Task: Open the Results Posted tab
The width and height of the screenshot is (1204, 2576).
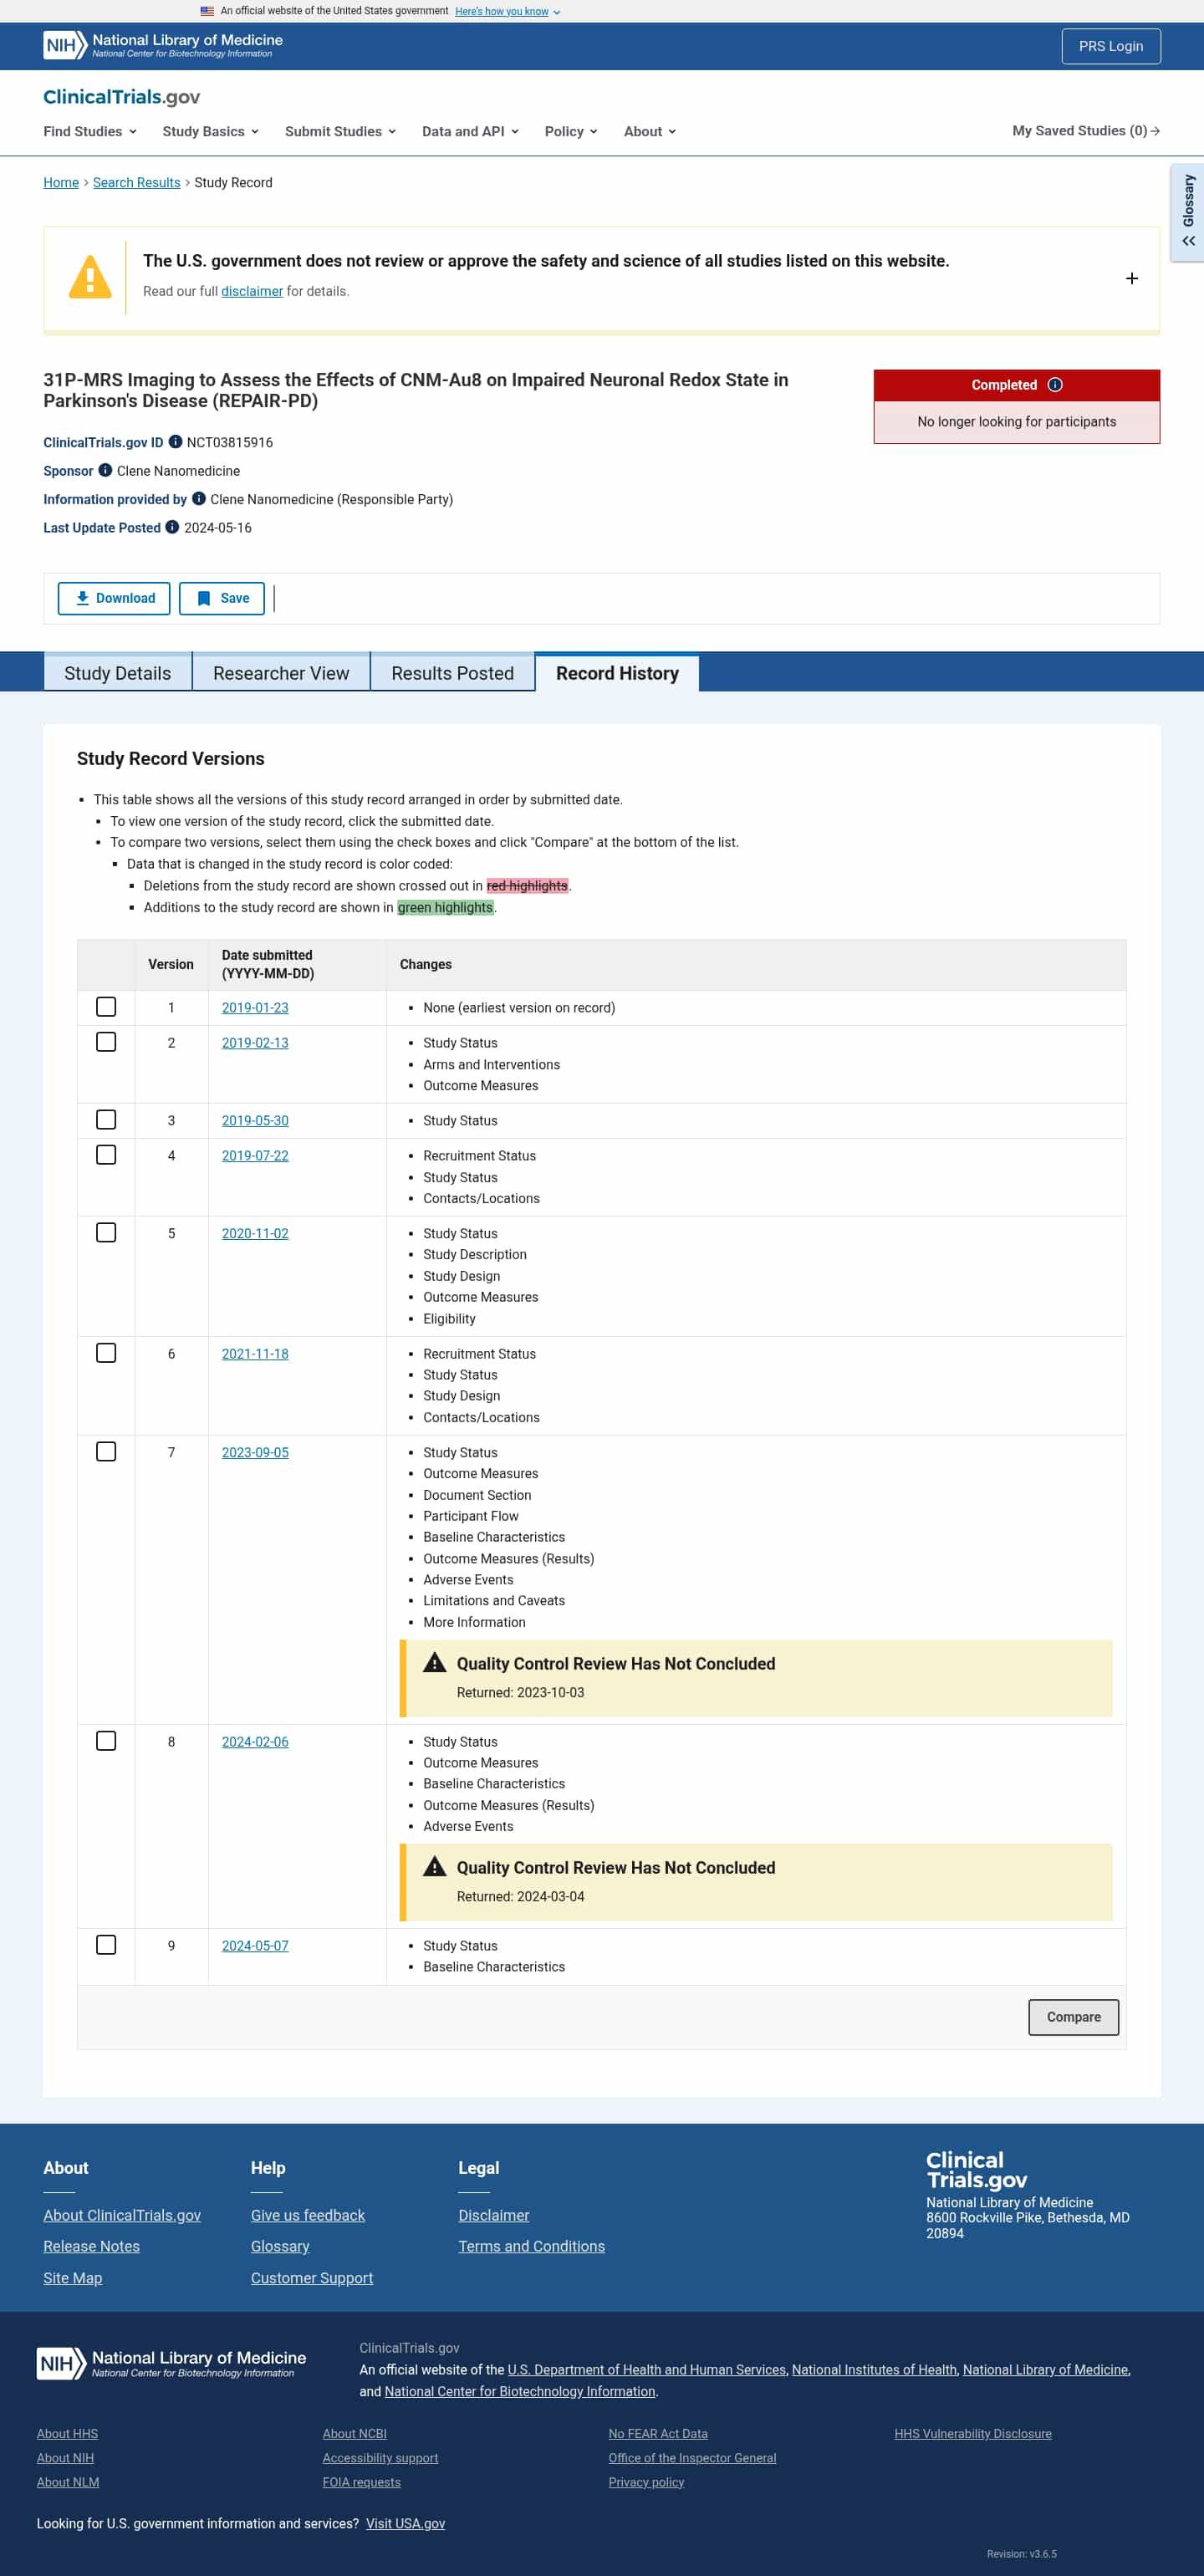Action: (x=453, y=673)
